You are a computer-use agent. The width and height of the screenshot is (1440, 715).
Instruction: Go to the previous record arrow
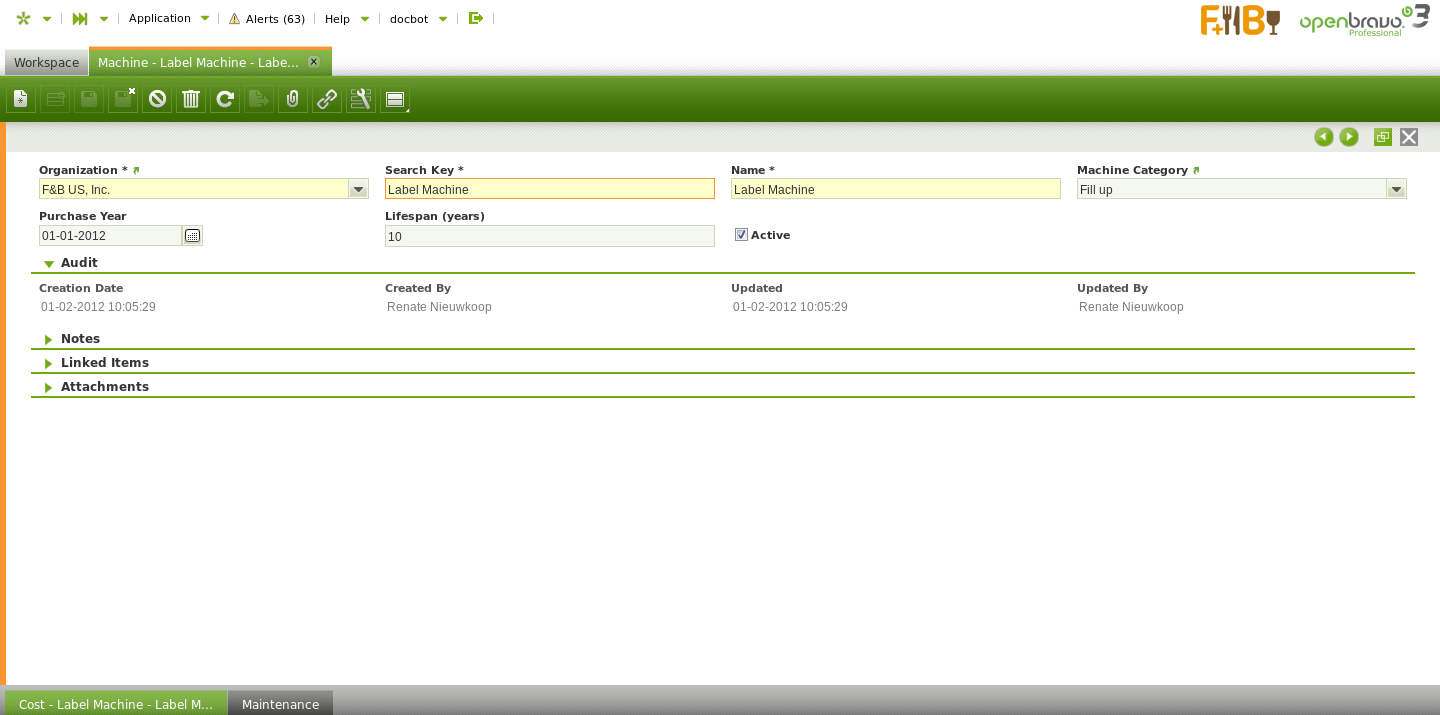point(1324,137)
